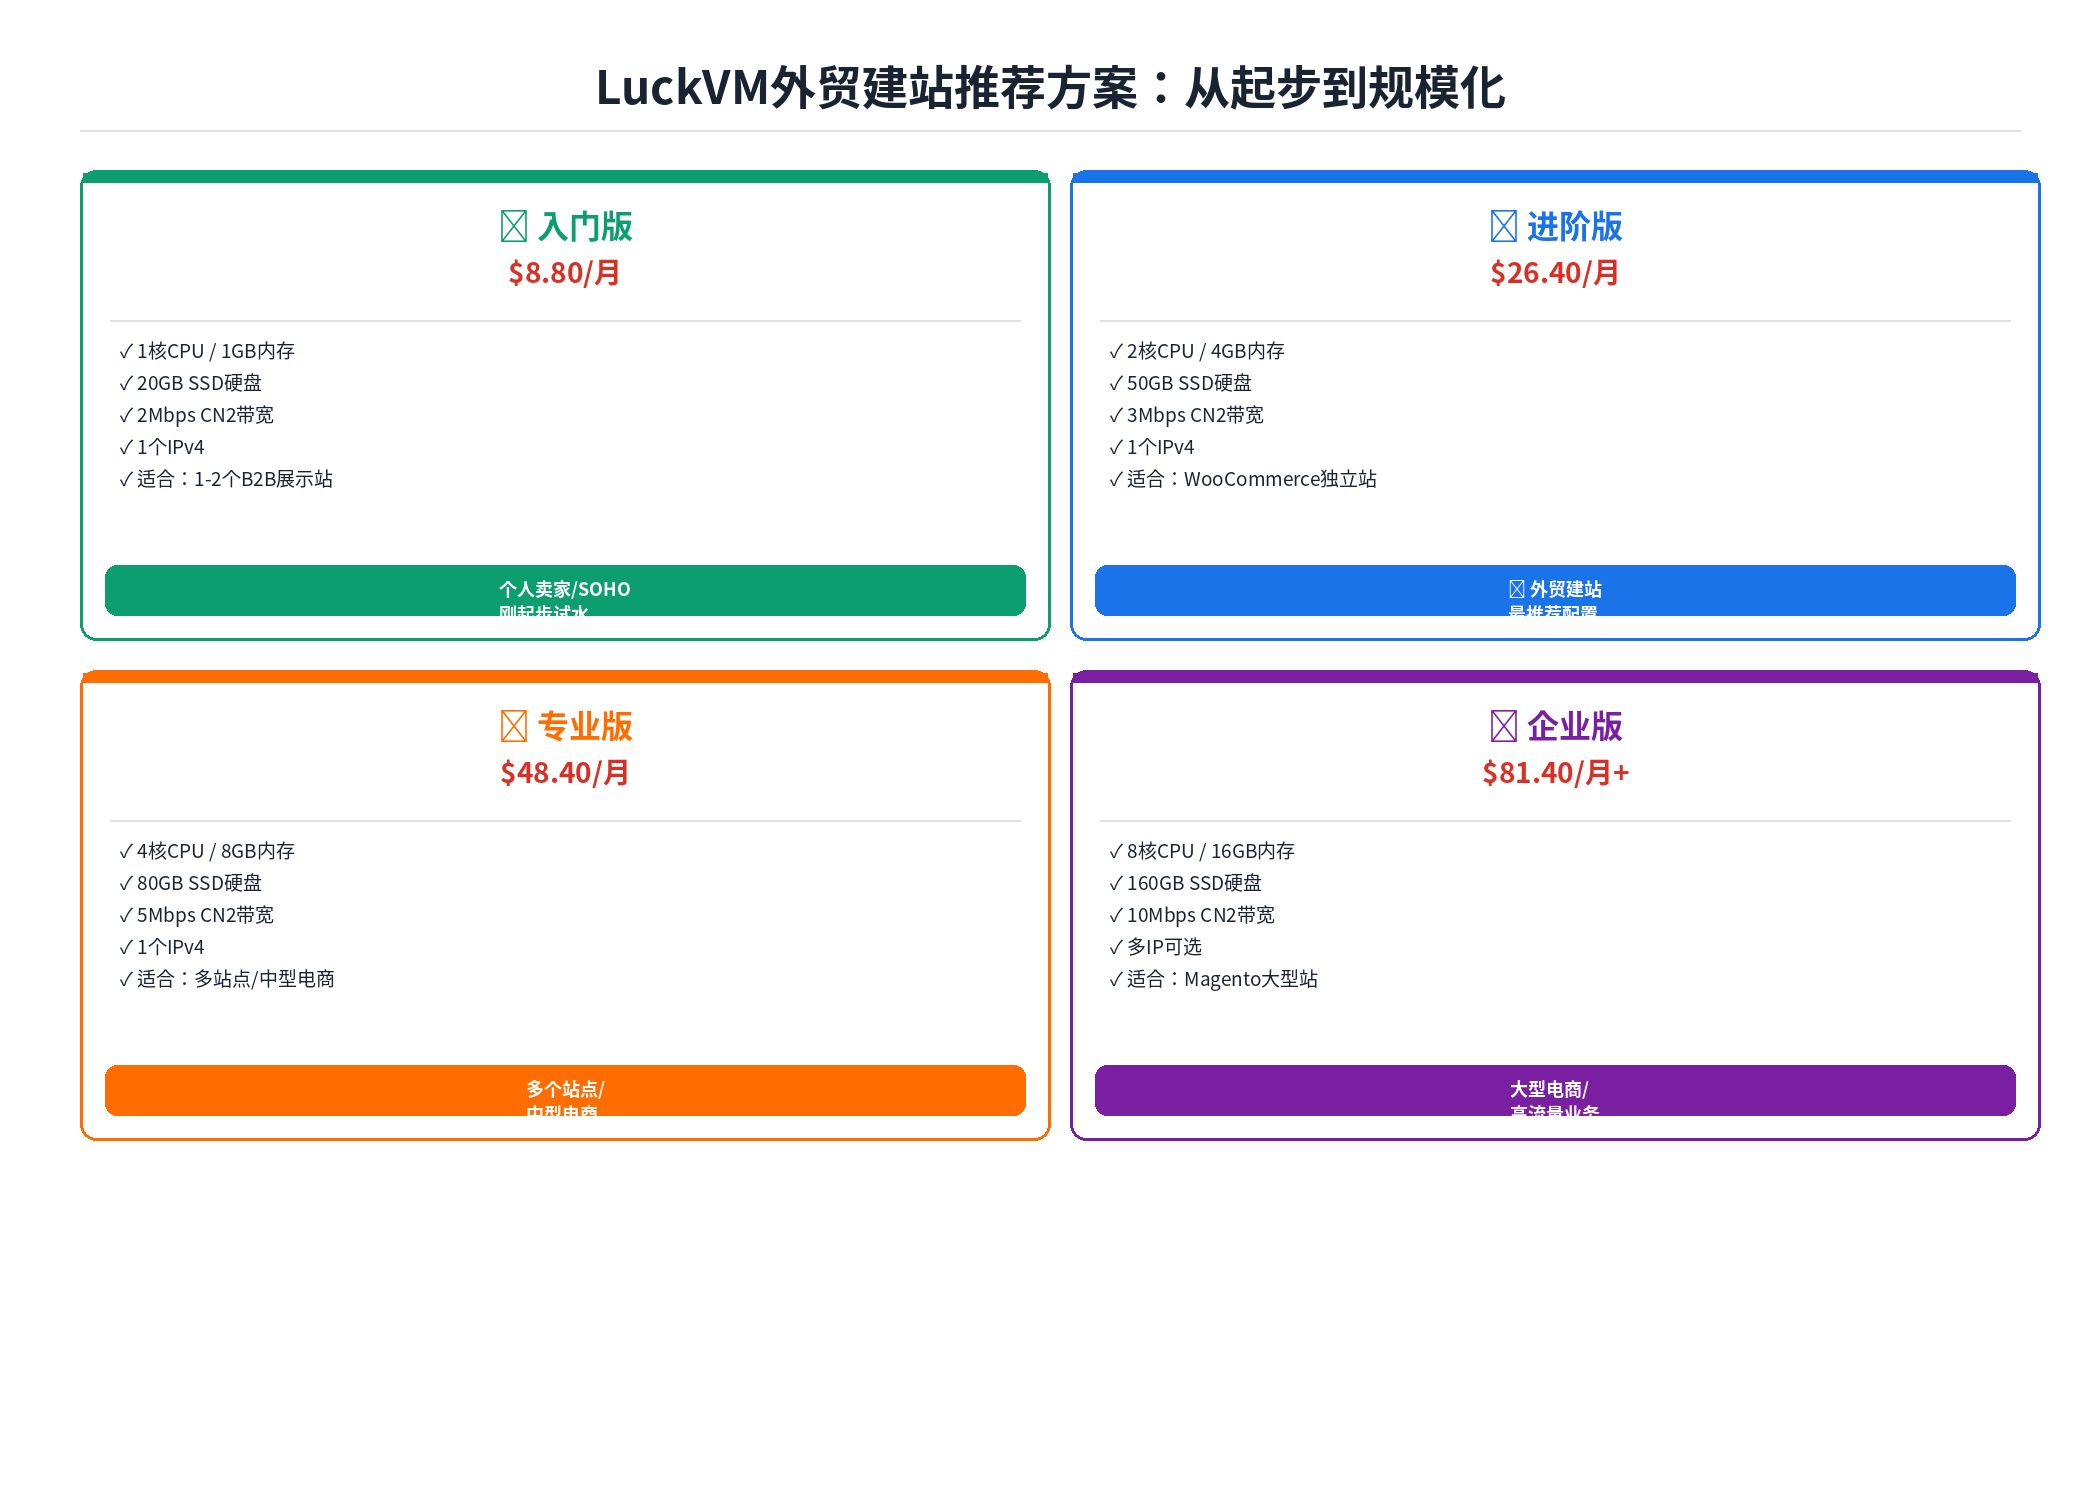Click the blue 外贸建站 recommended button

click(x=1555, y=590)
